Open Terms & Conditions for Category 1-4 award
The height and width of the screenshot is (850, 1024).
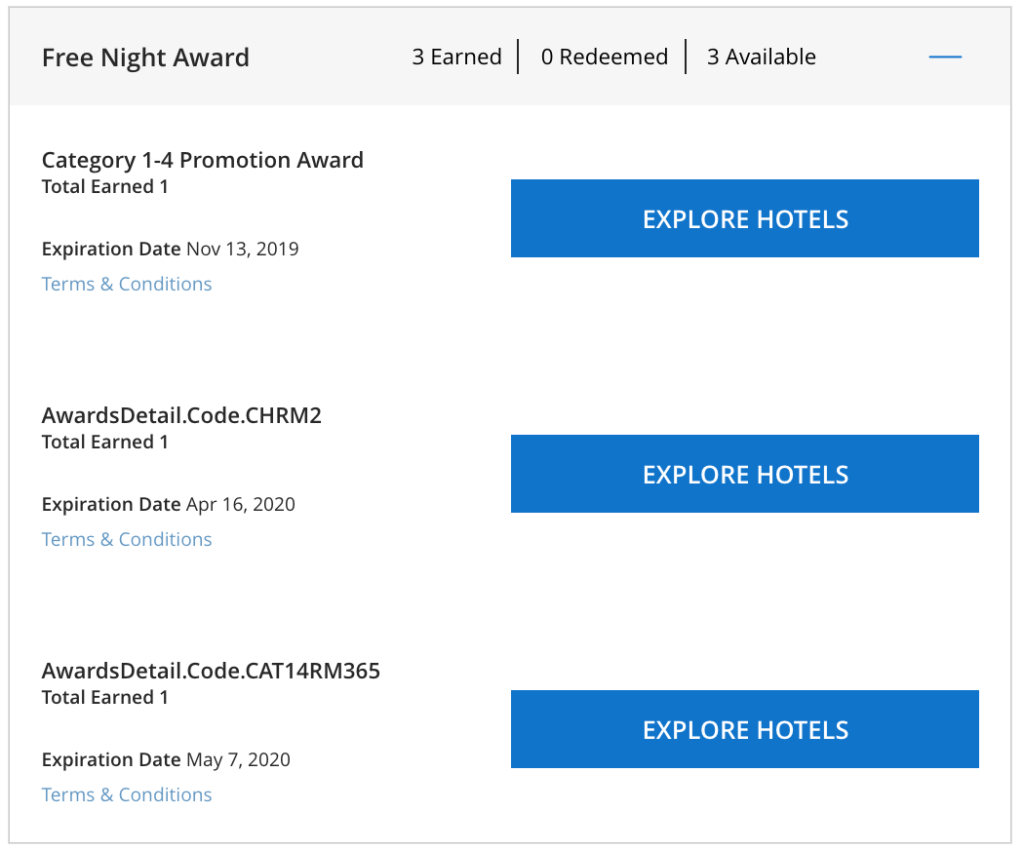click(126, 284)
